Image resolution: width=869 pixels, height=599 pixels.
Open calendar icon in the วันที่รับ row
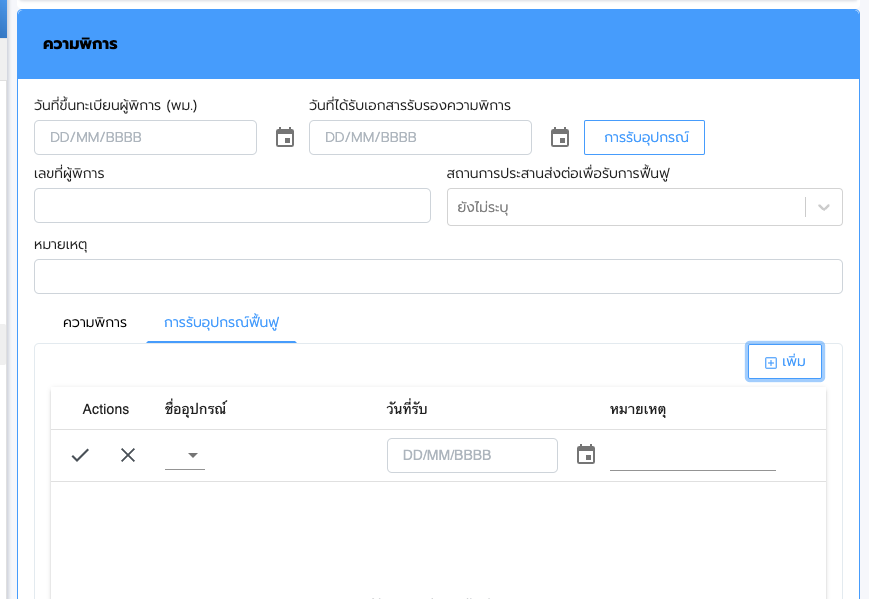point(586,455)
